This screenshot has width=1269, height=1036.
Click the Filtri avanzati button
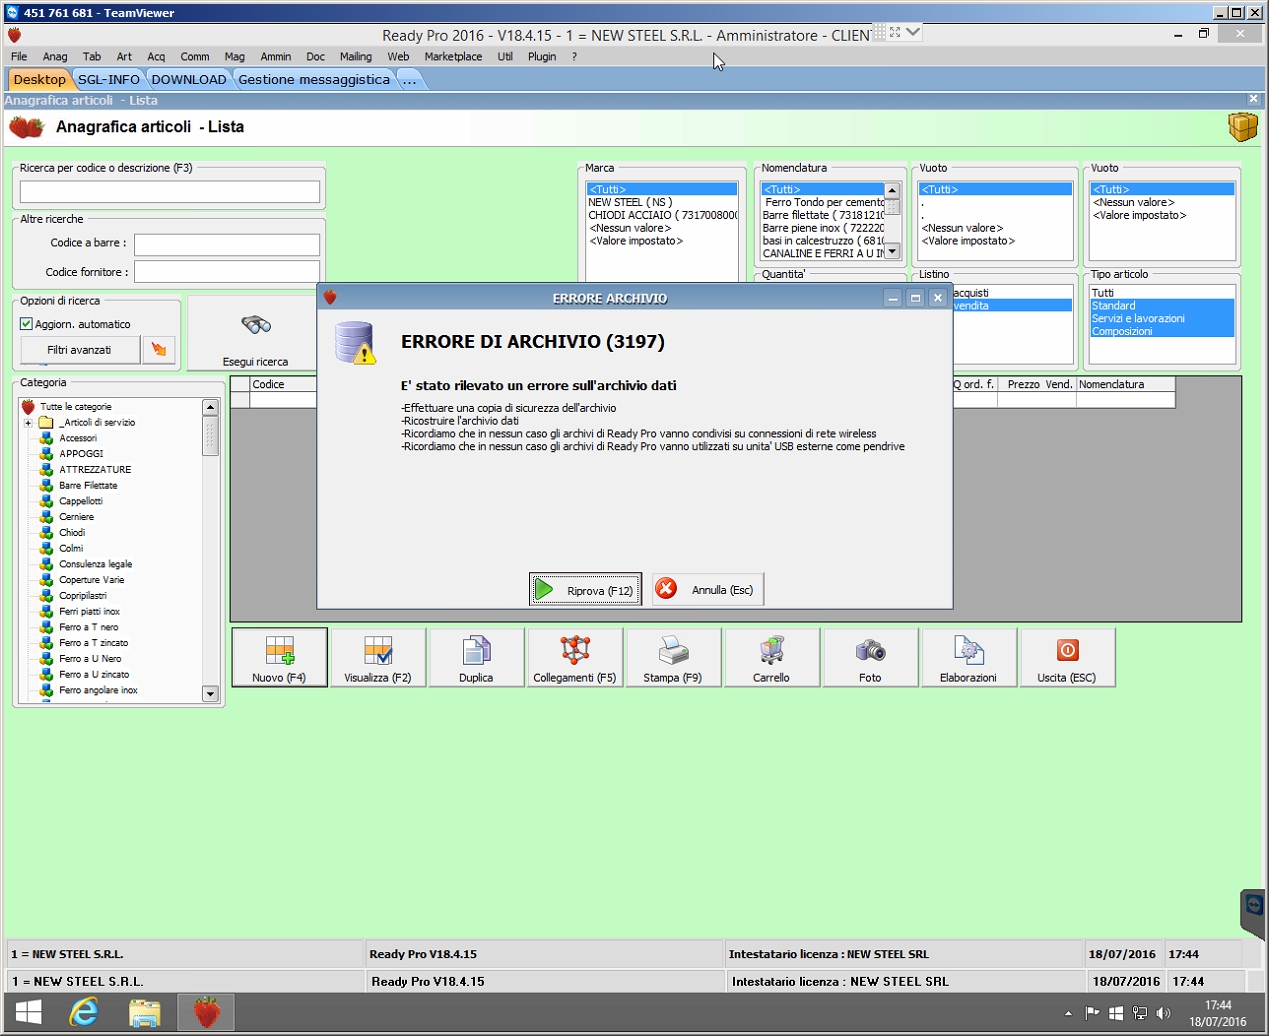coord(80,350)
